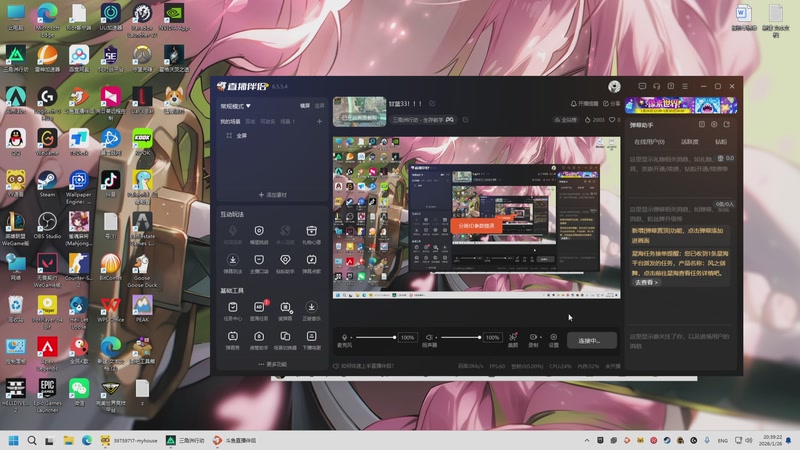This screenshot has width=800, height=450.
Task: Pop out the 弹幕助手 panel icon
Action: (x=727, y=124)
